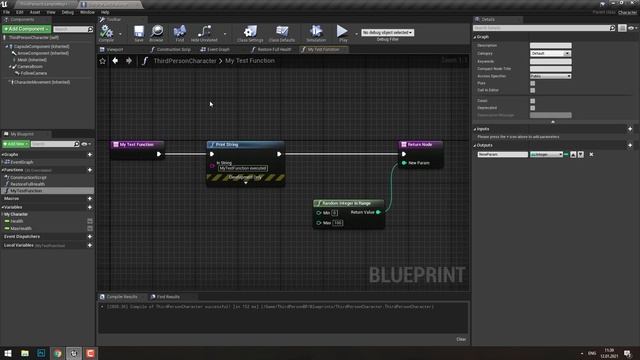Open the NewParam Integer type dropdown
This screenshot has height=360, width=640.
point(547,154)
